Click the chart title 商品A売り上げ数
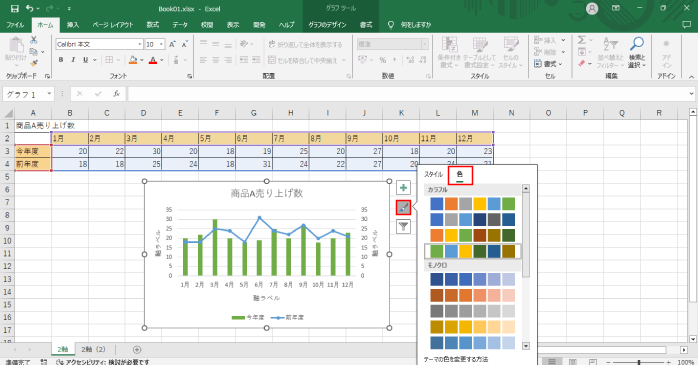The width and height of the screenshot is (698, 365). tap(267, 193)
